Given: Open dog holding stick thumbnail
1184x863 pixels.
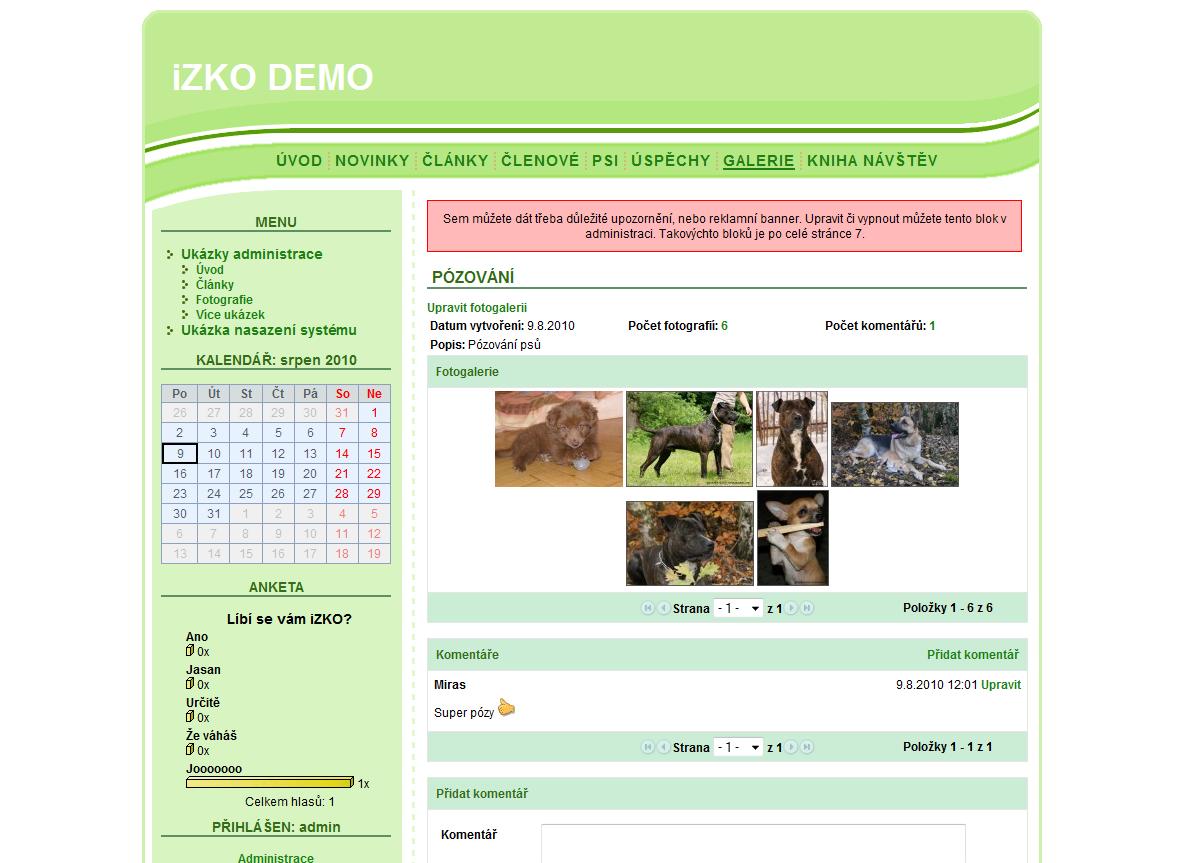Looking at the screenshot, I should point(793,538).
